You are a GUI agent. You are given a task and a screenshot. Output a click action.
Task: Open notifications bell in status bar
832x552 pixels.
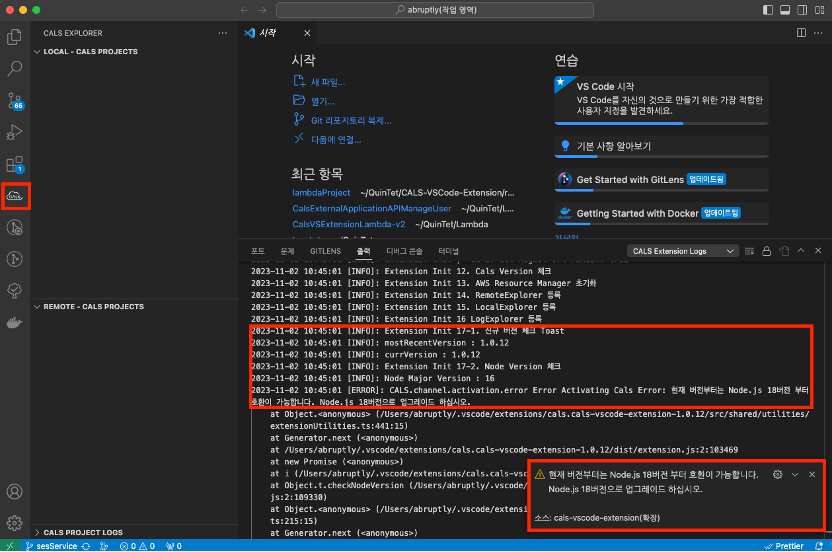pyautogui.click(x=819, y=546)
